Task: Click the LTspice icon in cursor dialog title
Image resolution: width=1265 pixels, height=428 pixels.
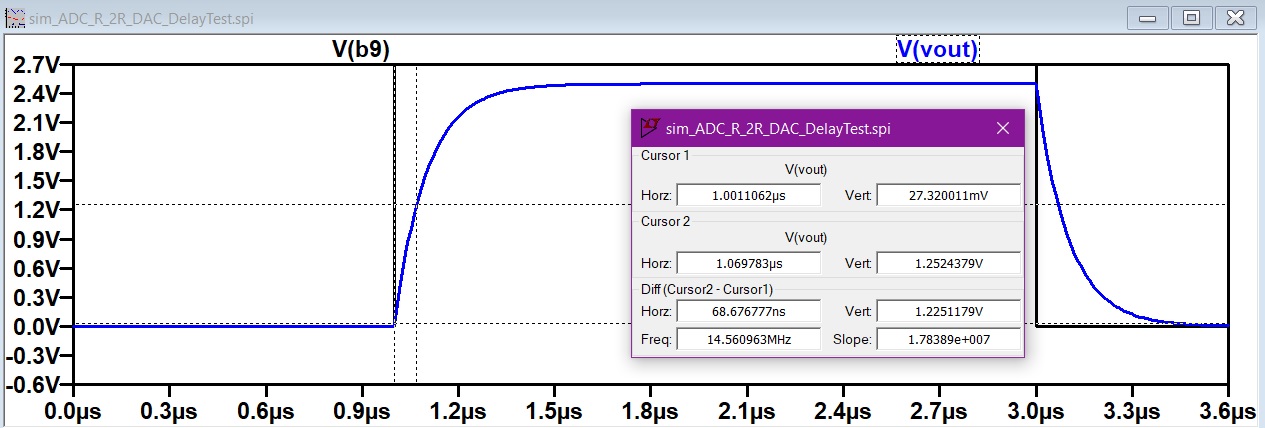Action: pyautogui.click(x=650, y=128)
